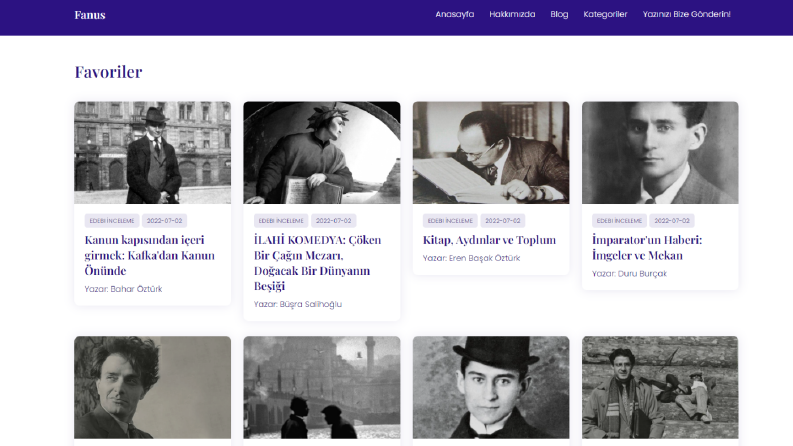Click Edebi İnceleme tag on Kitap, Aydınlar card
The image size is (793, 446).
coord(450,221)
